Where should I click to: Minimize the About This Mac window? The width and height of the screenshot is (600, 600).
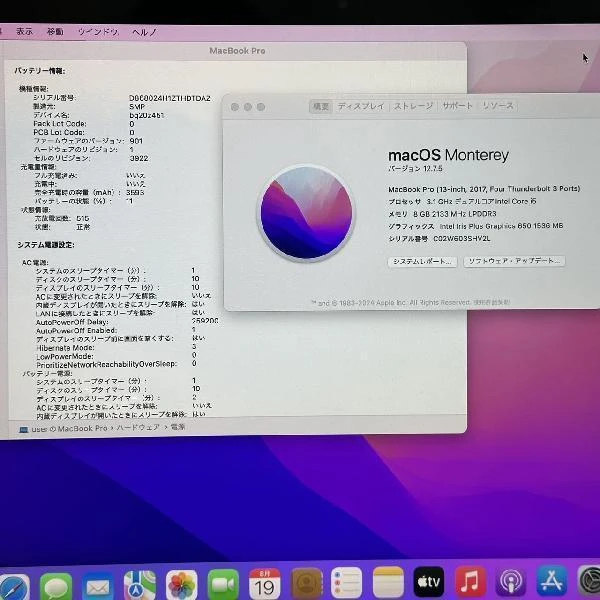tap(248, 107)
